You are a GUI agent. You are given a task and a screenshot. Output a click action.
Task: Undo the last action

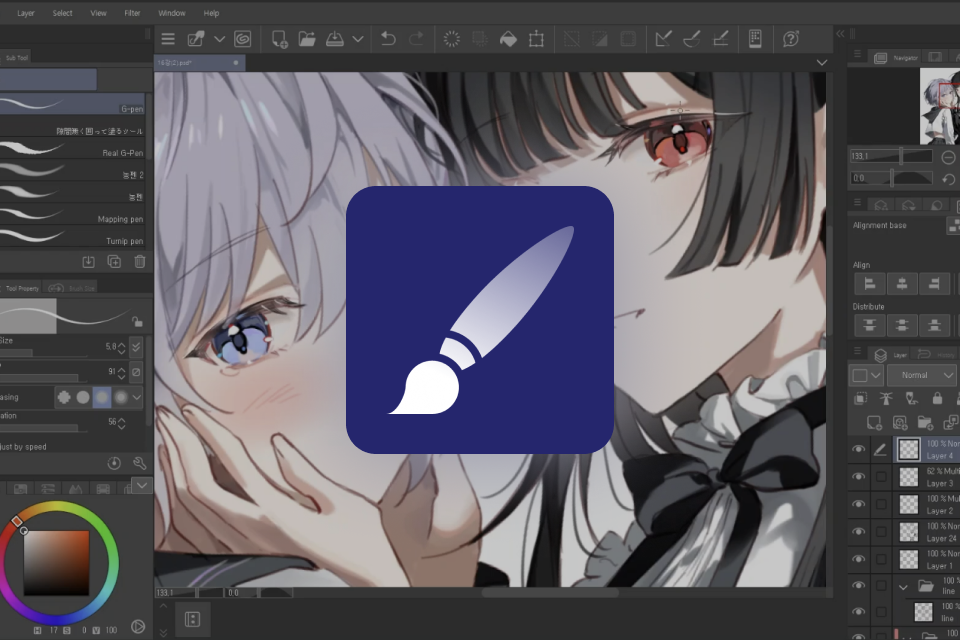(388, 39)
